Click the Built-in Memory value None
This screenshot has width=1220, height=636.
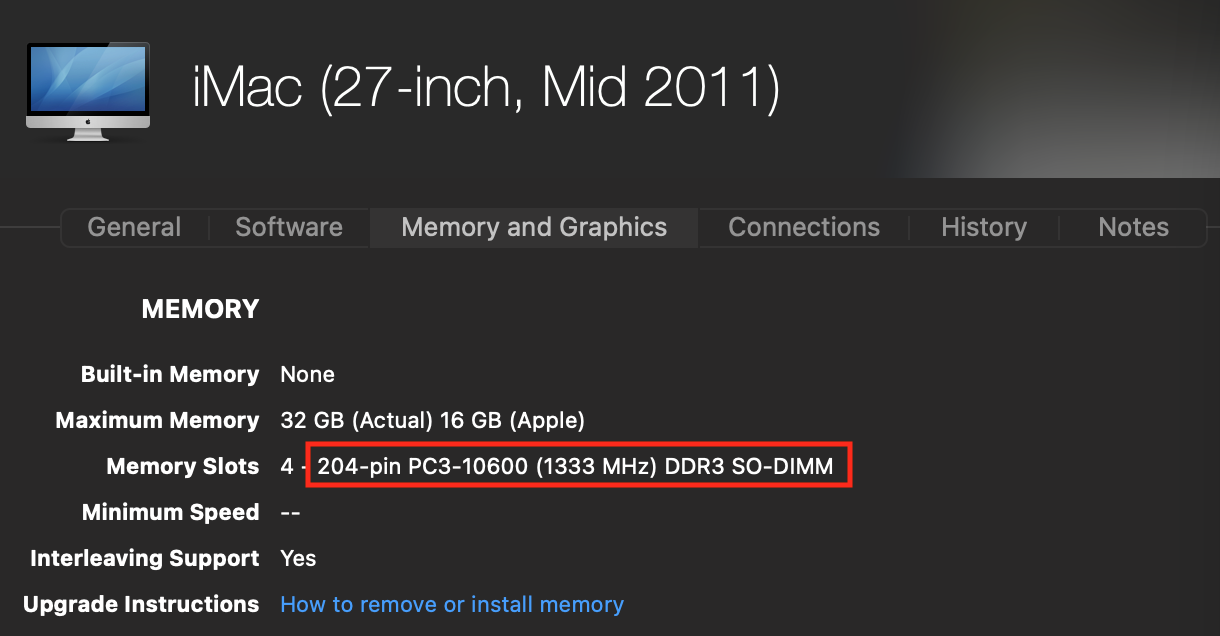click(307, 374)
